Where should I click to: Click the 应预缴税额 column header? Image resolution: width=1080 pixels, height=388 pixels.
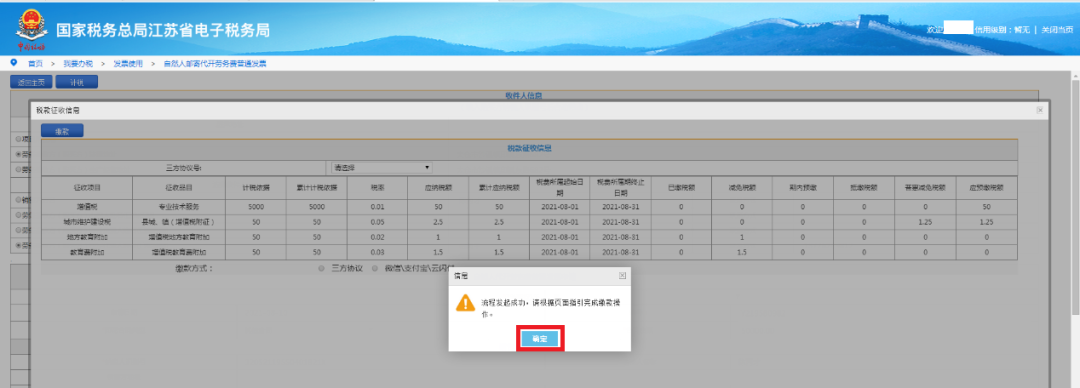click(987, 187)
